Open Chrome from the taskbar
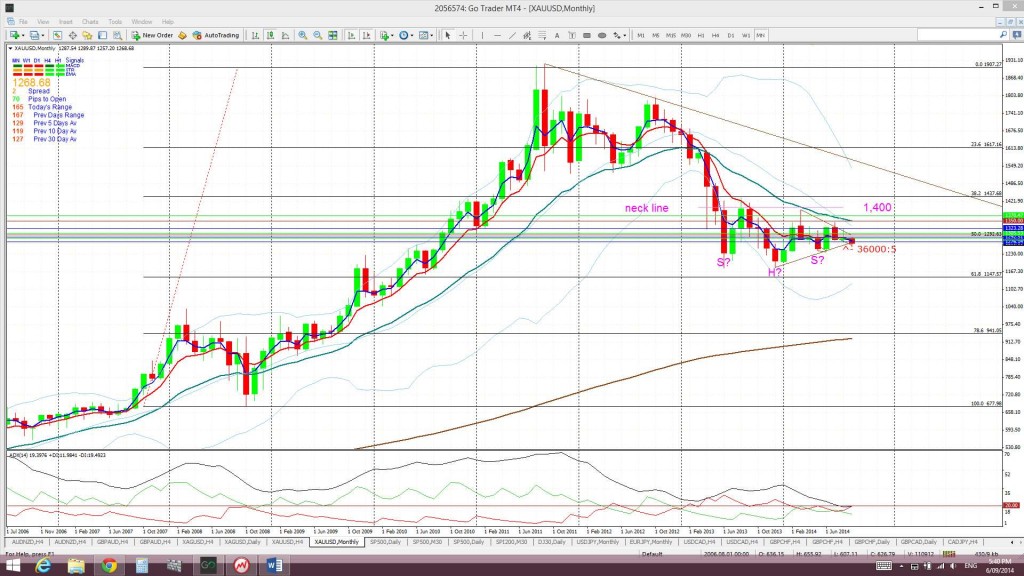Viewport: 1024px width, 576px height. (x=110, y=566)
